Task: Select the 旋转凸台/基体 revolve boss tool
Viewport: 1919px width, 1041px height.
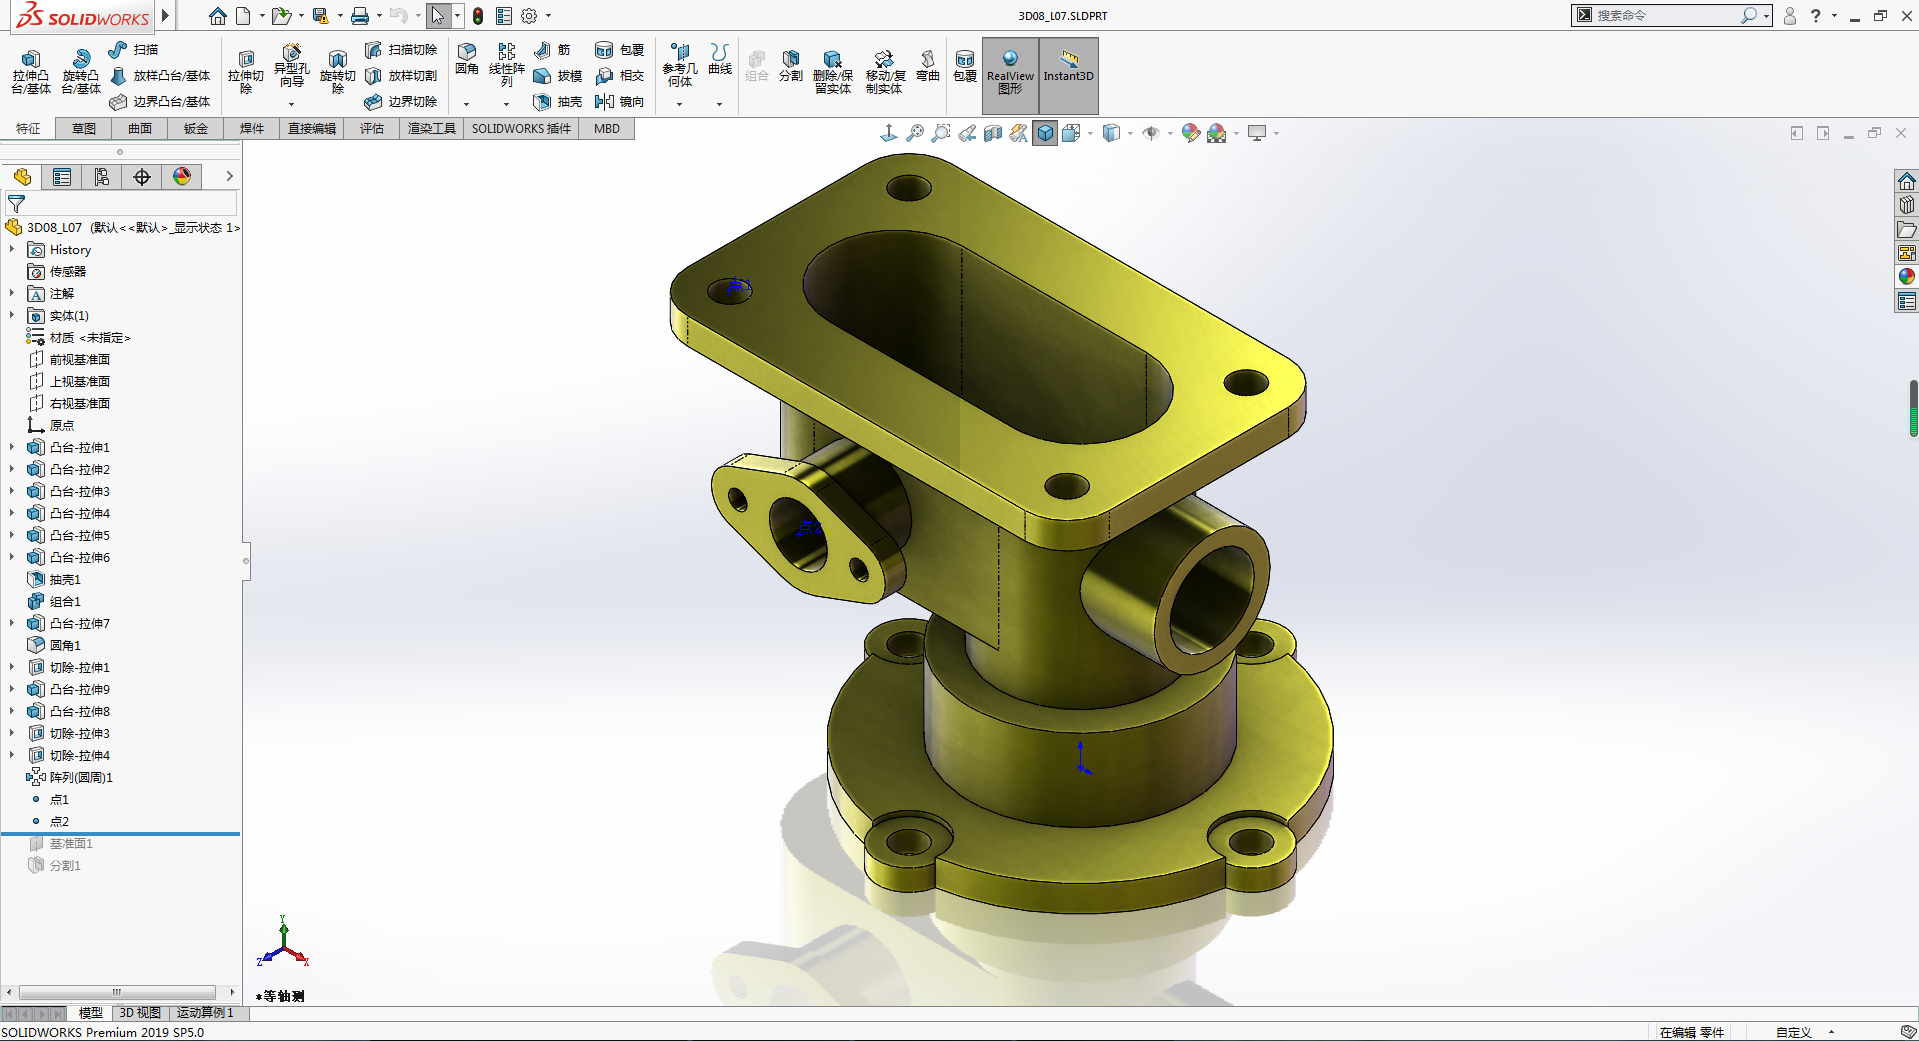Action: pos(81,72)
